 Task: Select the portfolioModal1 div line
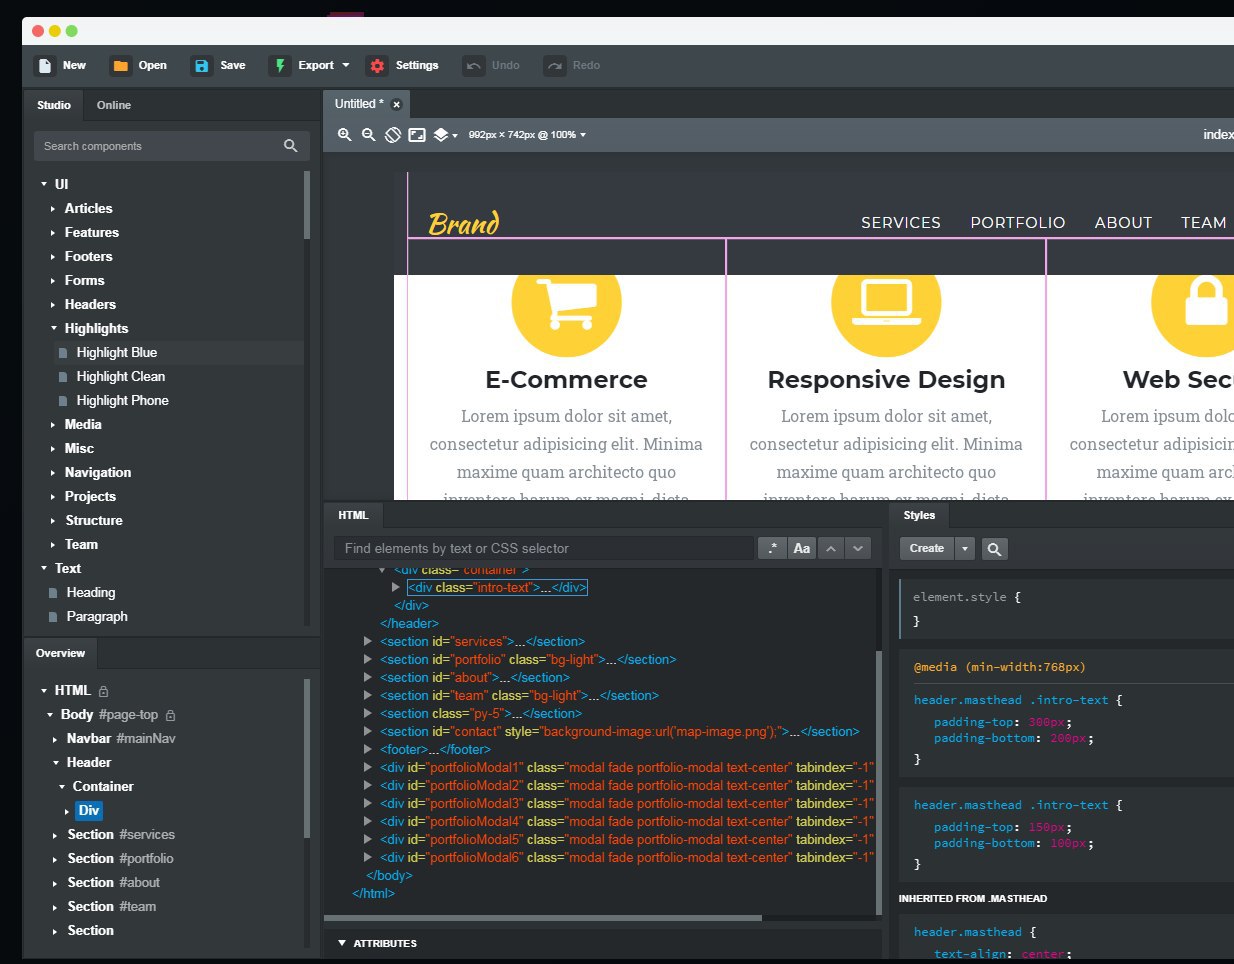point(626,768)
